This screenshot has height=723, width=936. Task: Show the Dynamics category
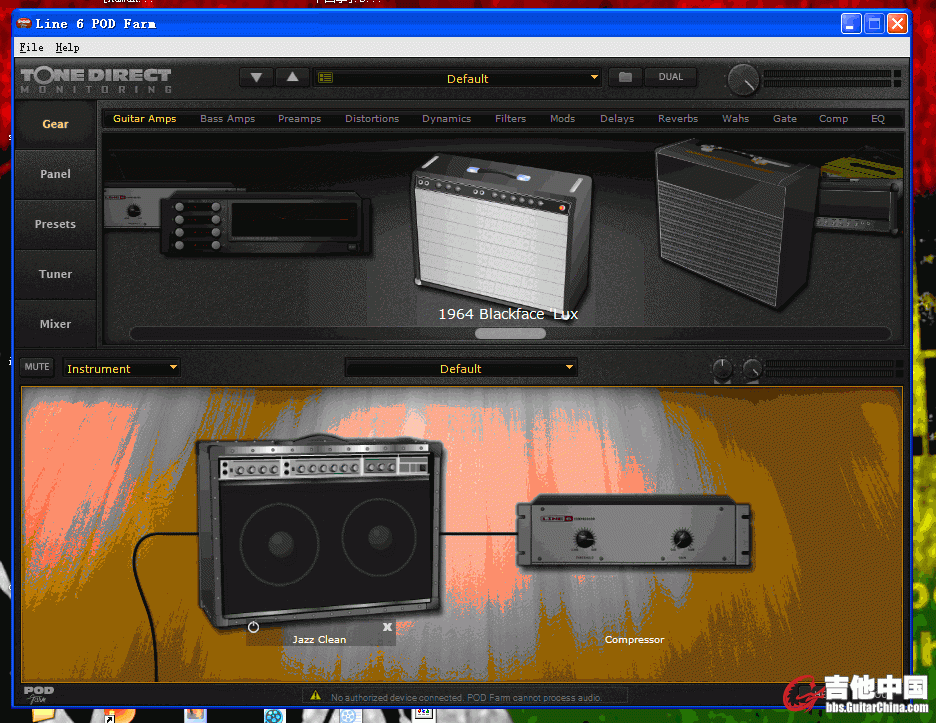pos(447,118)
